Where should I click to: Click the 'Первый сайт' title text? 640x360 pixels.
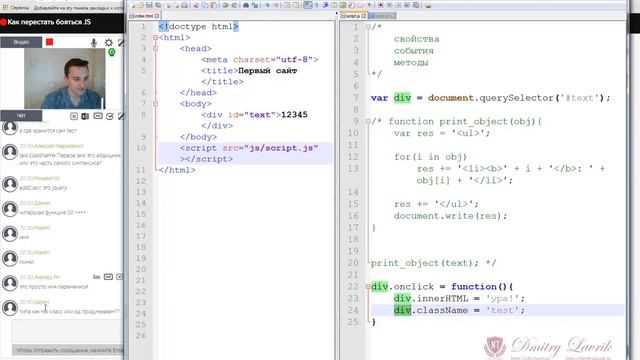[x=268, y=71]
